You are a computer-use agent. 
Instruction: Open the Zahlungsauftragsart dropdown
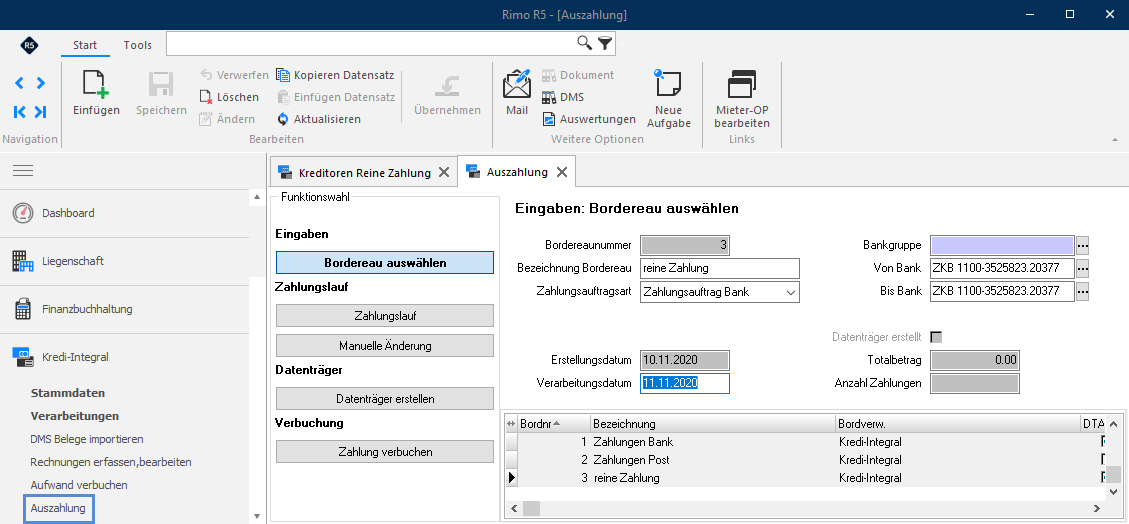791,292
